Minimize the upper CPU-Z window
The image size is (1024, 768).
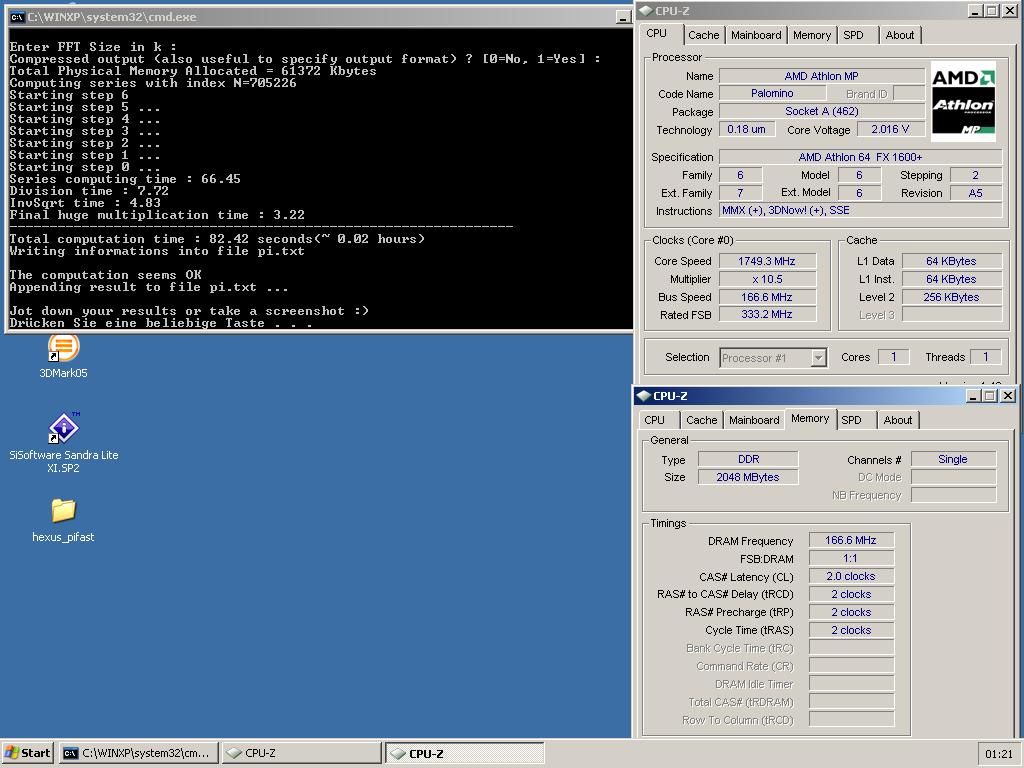coord(975,10)
